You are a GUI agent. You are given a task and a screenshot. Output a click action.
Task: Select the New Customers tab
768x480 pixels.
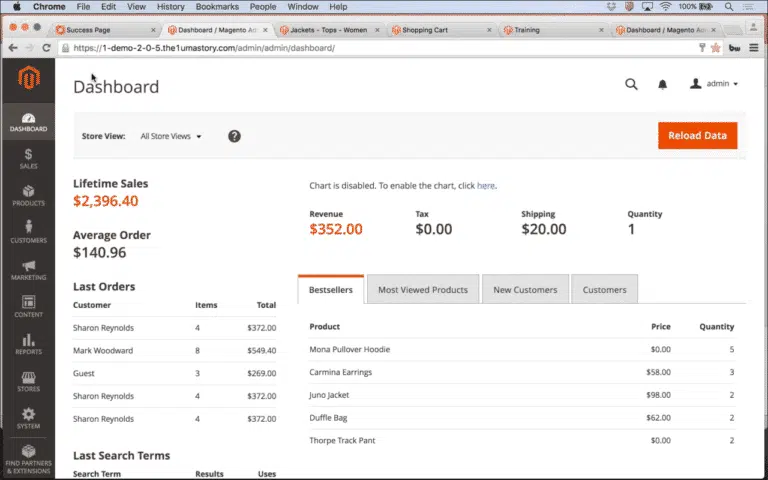tap(525, 290)
